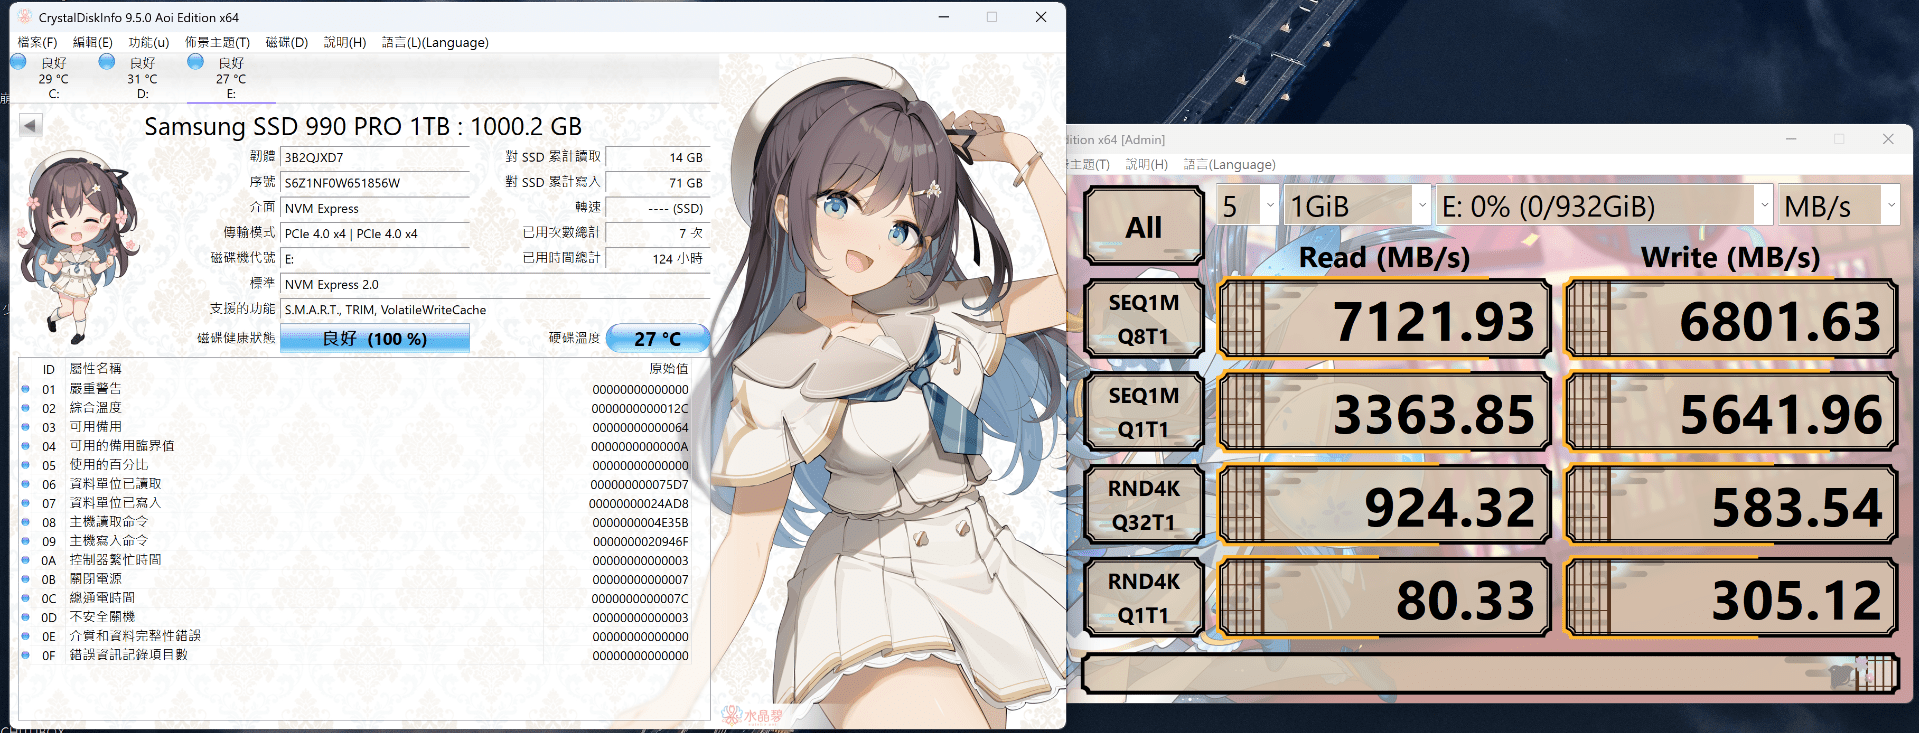Image resolution: width=1919 pixels, height=733 pixels.
Task: Click the Samsung SSD 990 PRO 1TB title
Action: click(363, 126)
